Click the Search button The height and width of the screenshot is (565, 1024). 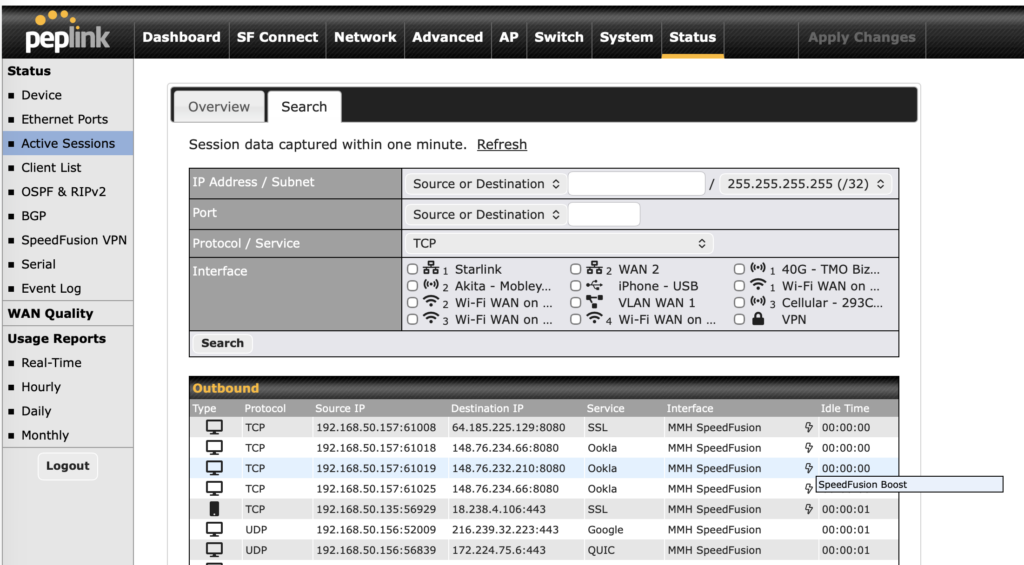(x=222, y=343)
